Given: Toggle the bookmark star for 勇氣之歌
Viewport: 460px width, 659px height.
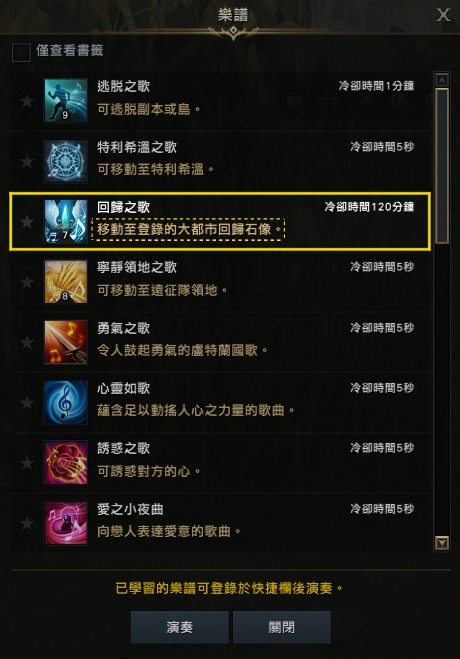Looking at the screenshot, I should click(27, 342).
